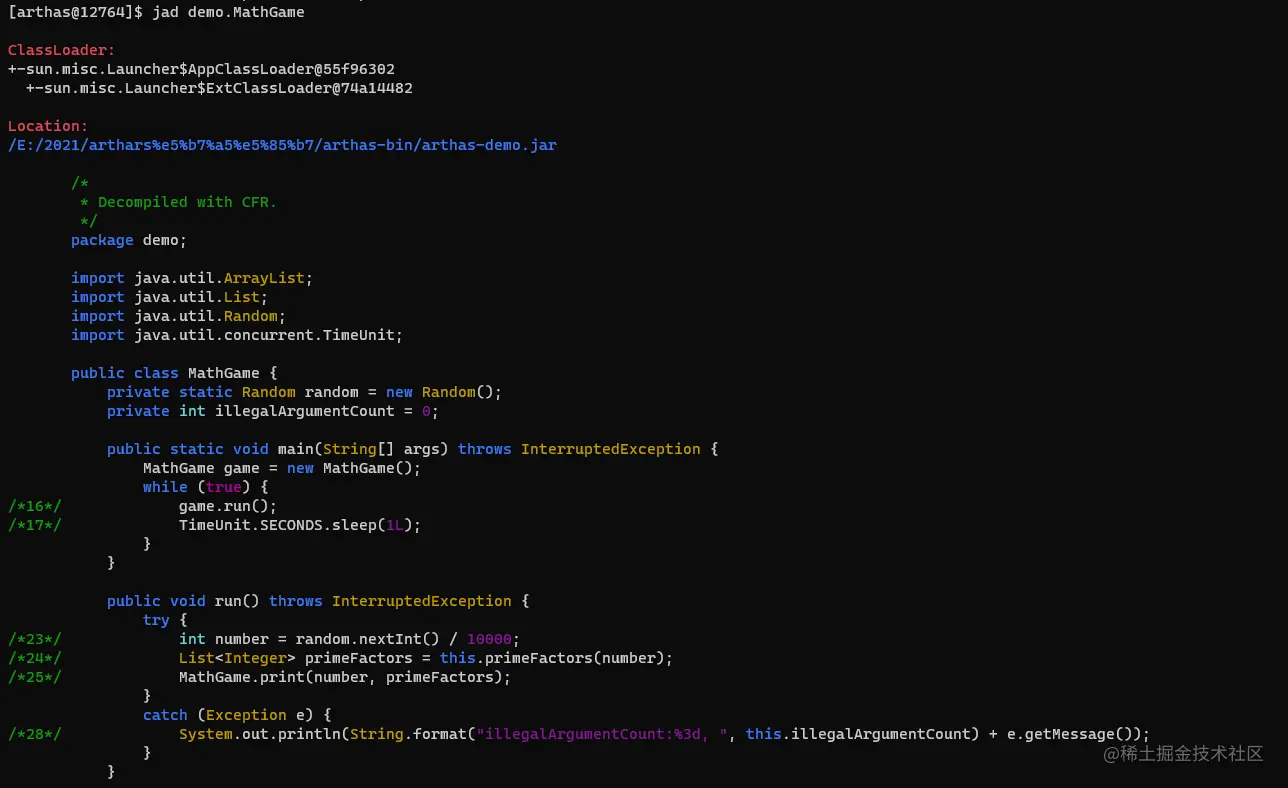Screen dimensions: 1288x788
Task: Click the import java.util.List line
Action: [170, 297]
